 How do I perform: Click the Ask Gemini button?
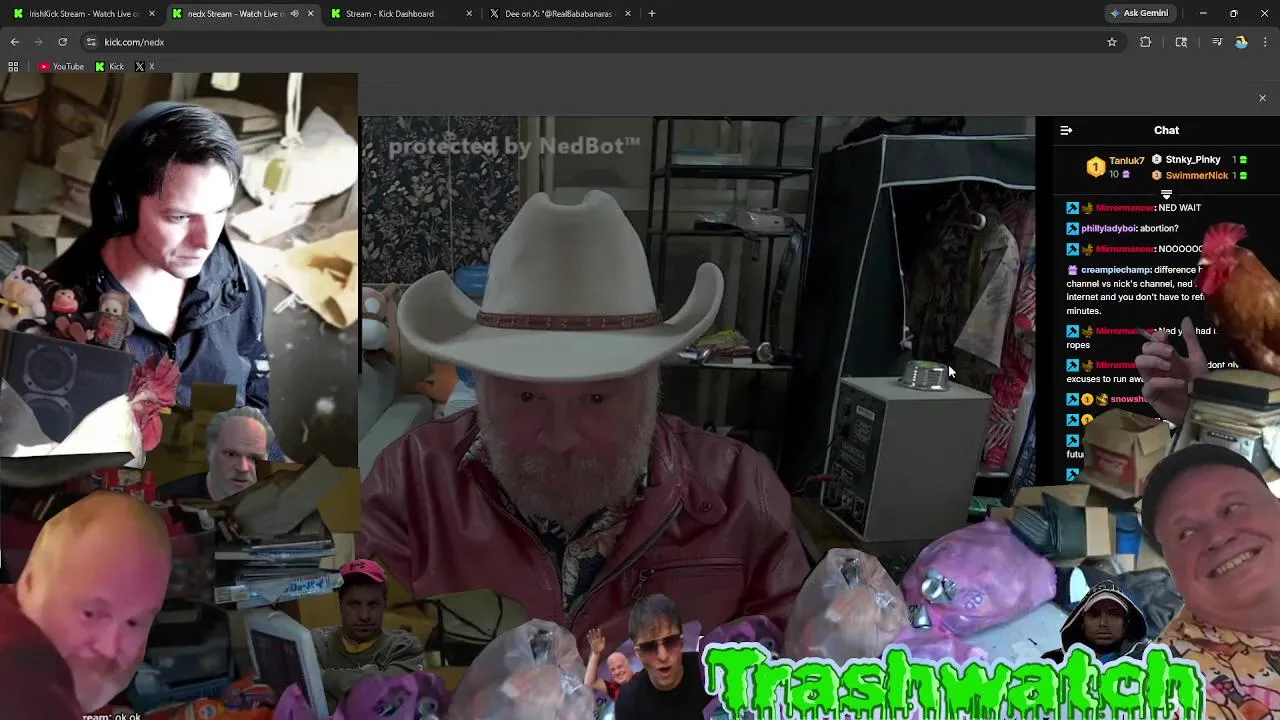(x=1138, y=14)
